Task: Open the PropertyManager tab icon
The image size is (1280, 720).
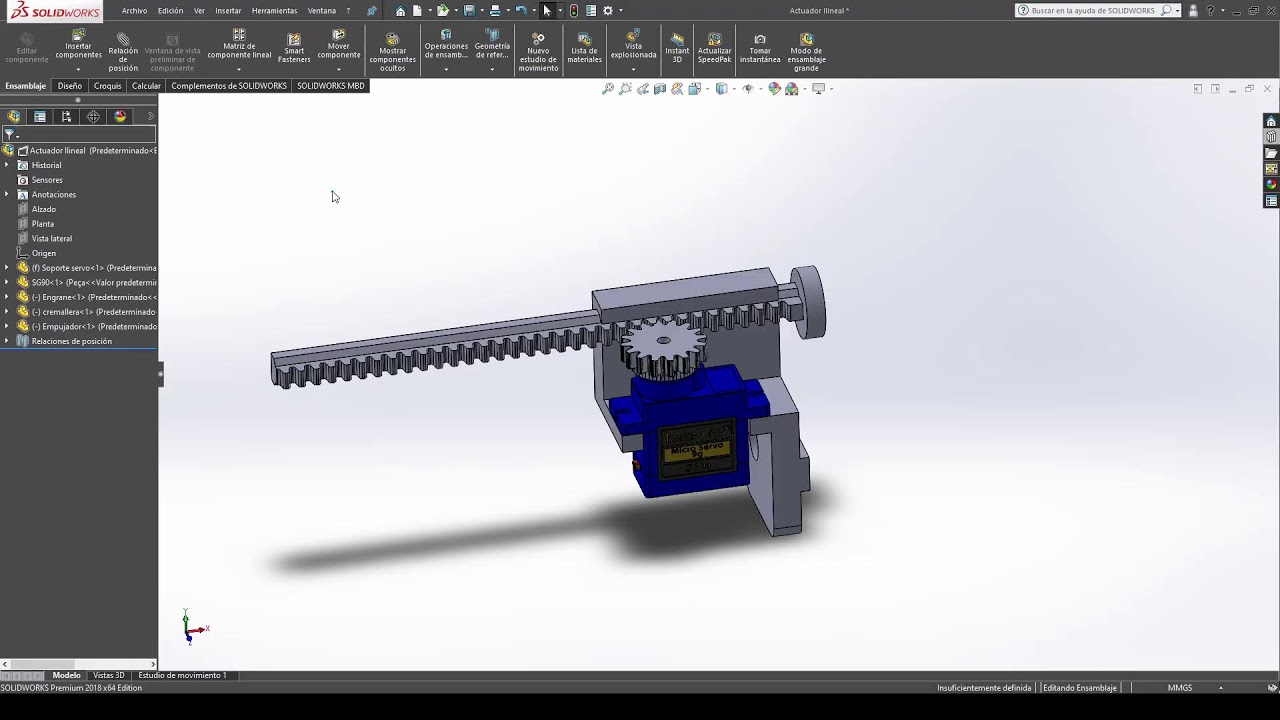Action: coord(40,117)
